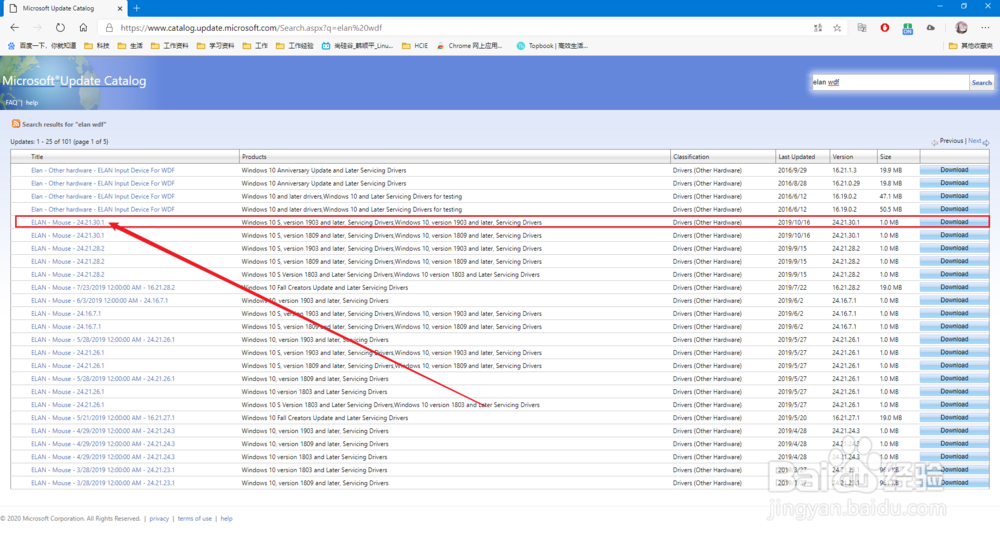The height and width of the screenshot is (542, 1000).
Task: Click the 19.8 MB size cell
Action: (x=890, y=183)
